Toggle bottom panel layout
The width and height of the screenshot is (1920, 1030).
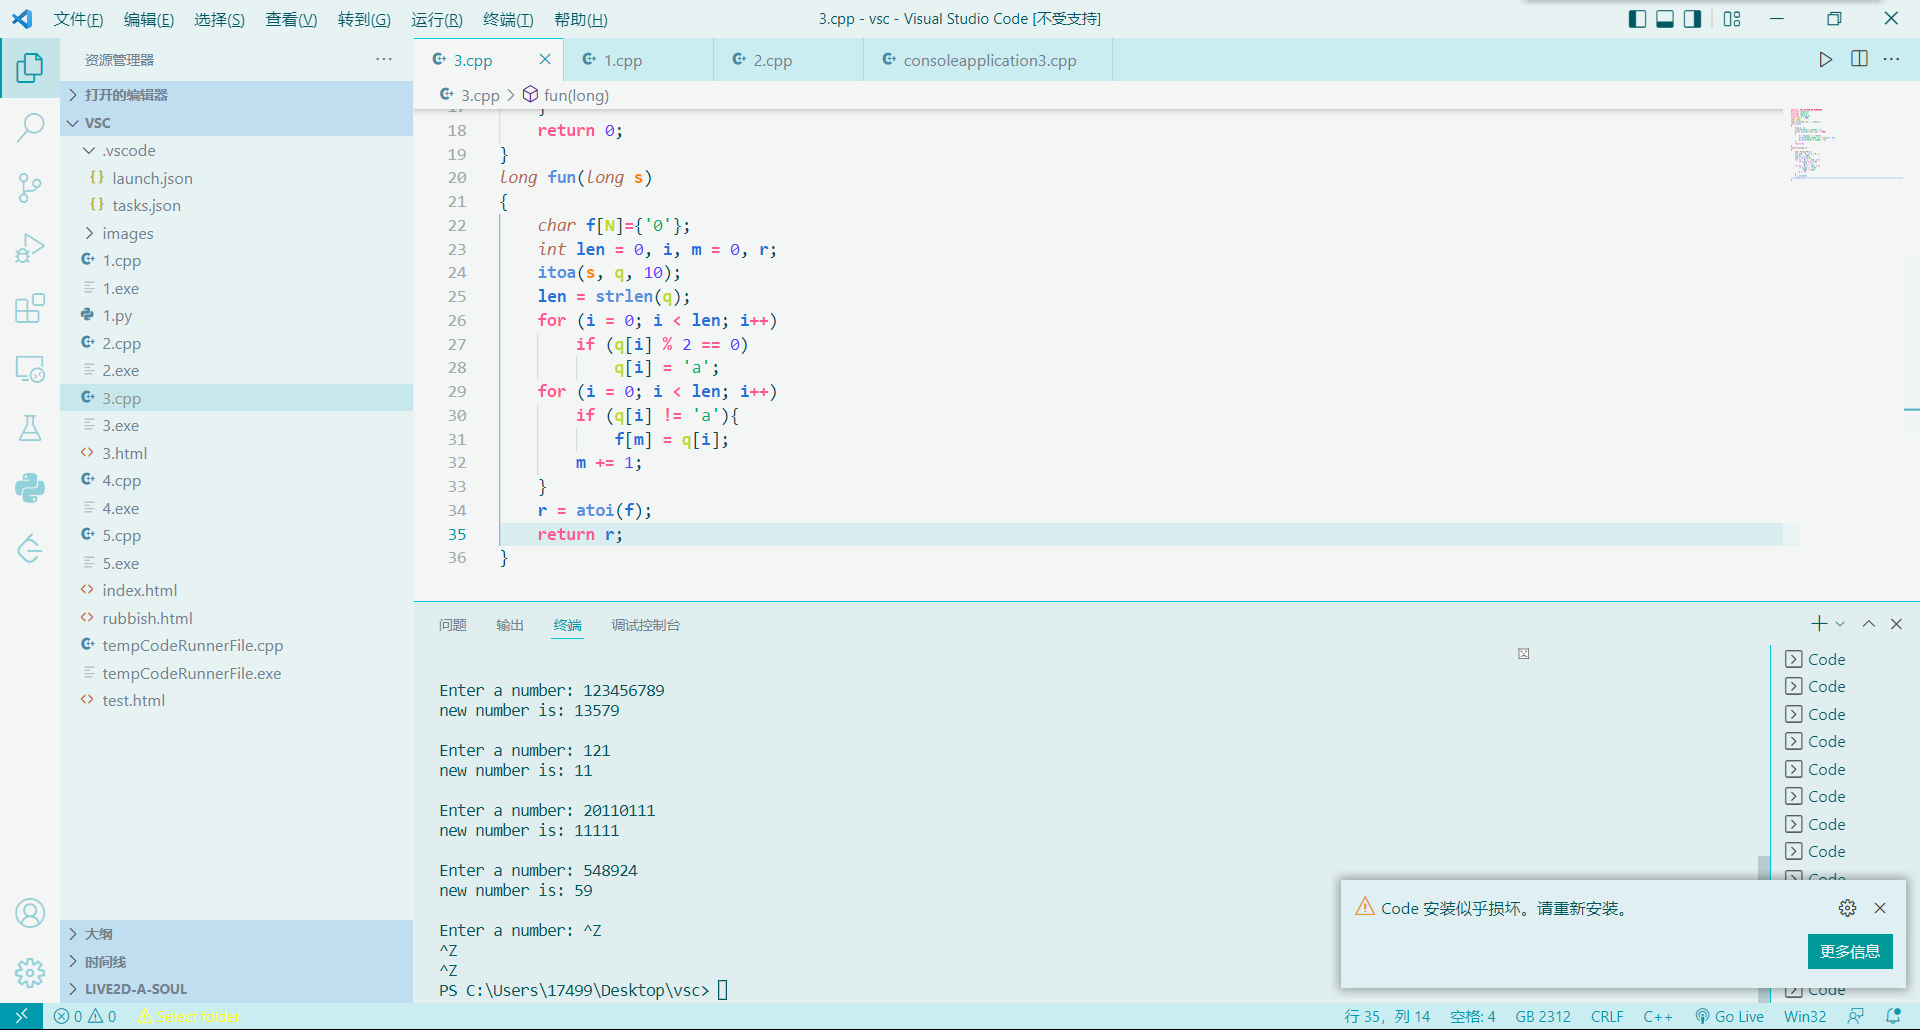point(1665,19)
